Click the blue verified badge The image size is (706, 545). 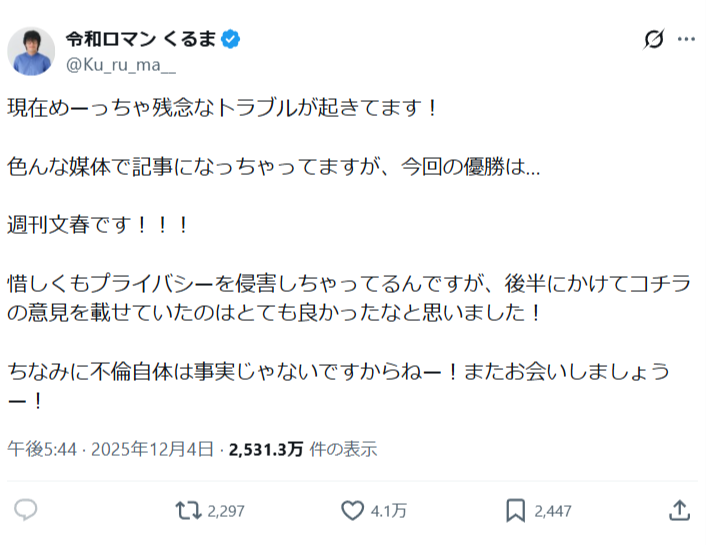[x=230, y=40]
